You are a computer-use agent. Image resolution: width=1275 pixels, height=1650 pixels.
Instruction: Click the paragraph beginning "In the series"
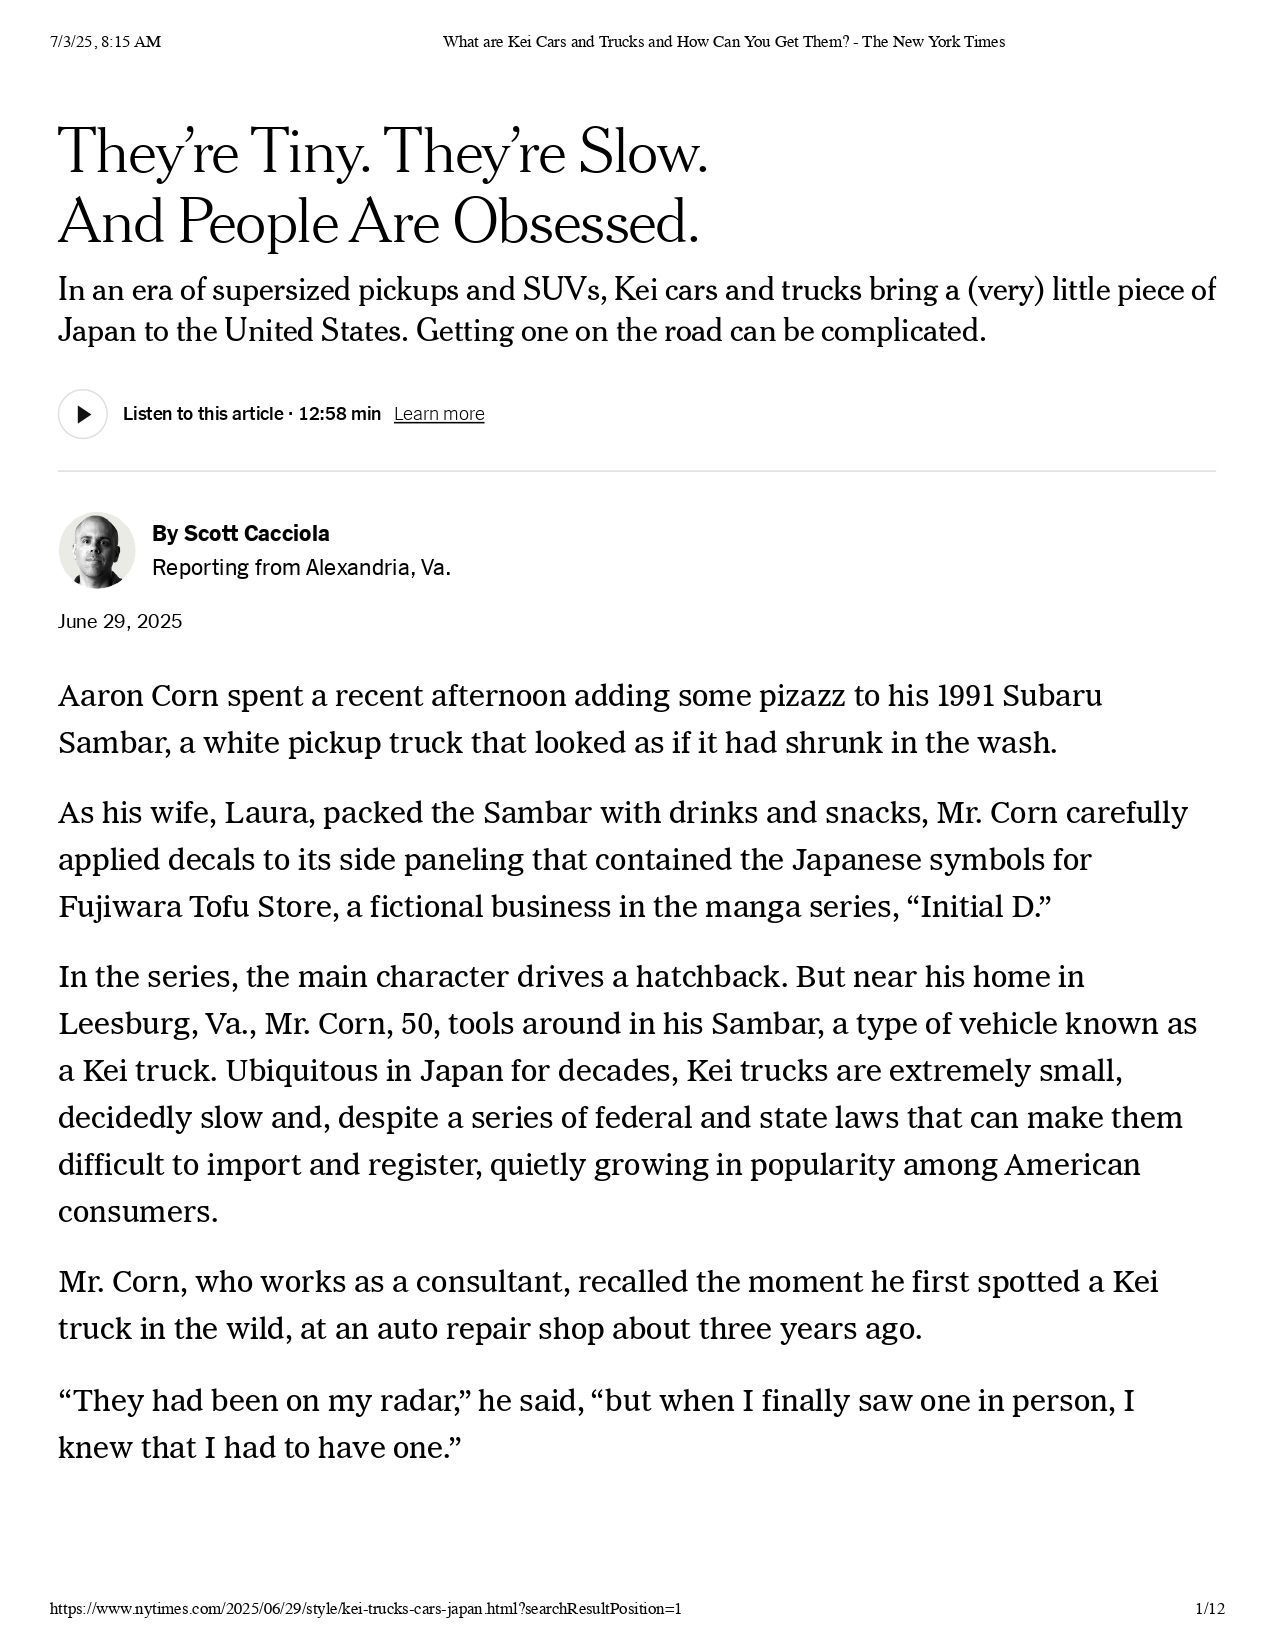(627, 1093)
